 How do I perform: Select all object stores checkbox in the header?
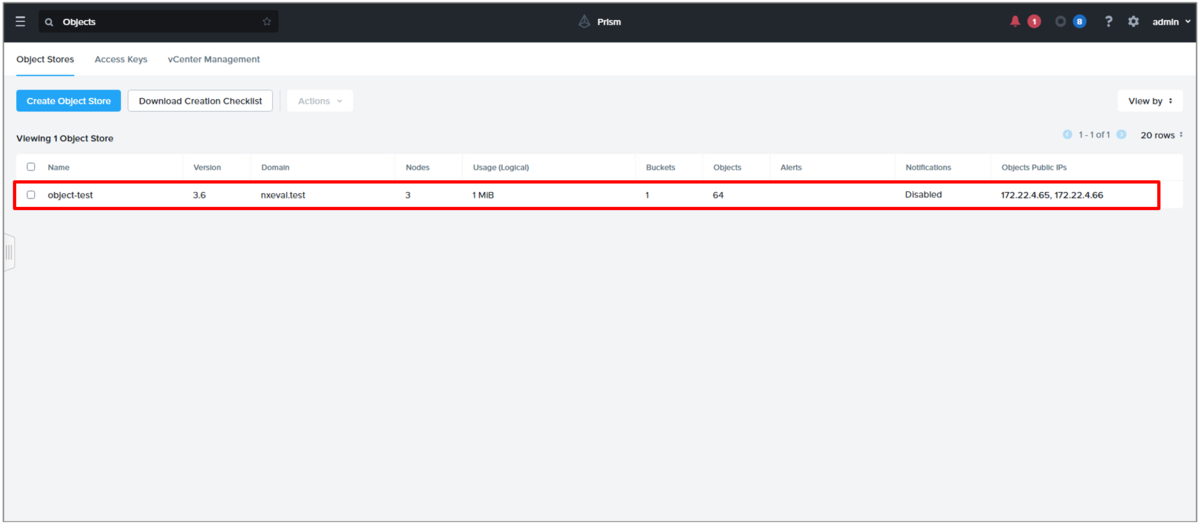point(31,167)
